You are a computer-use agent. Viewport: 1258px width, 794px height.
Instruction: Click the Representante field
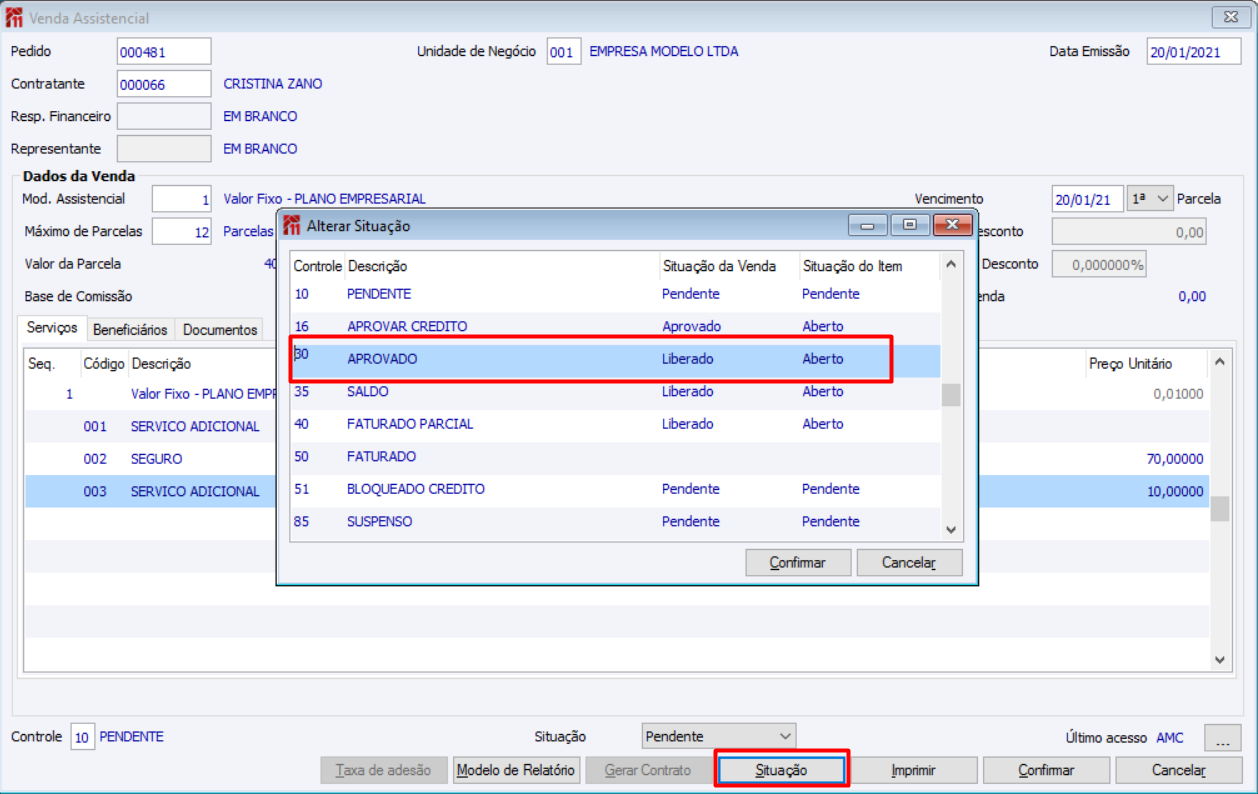[x=164, y=148]
